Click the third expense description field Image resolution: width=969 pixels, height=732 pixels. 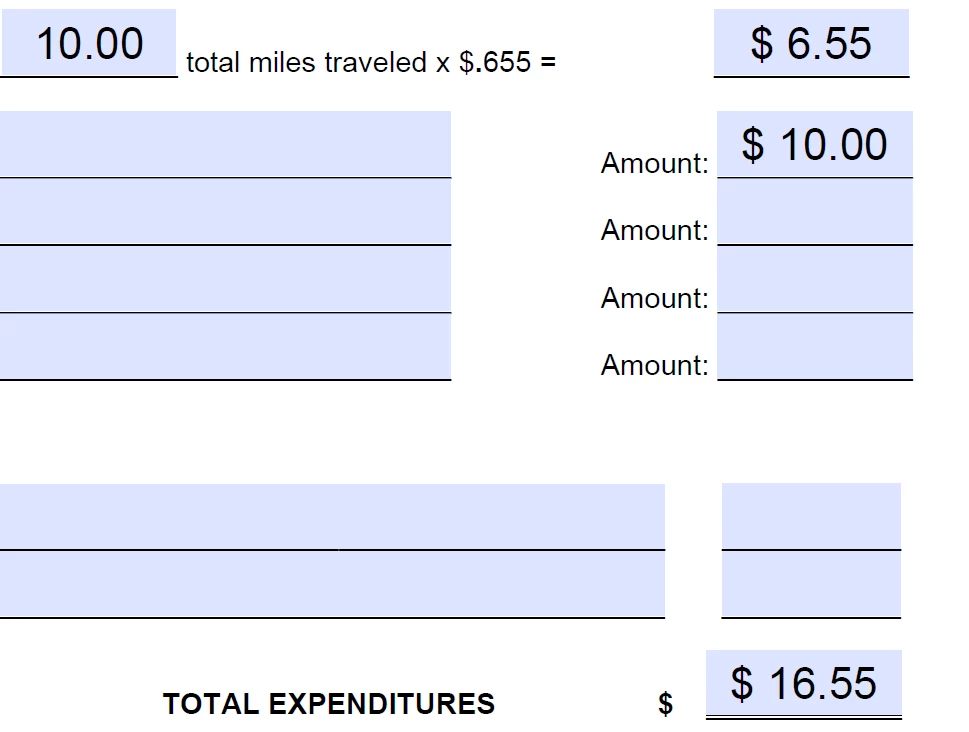[x=226, y=279]
